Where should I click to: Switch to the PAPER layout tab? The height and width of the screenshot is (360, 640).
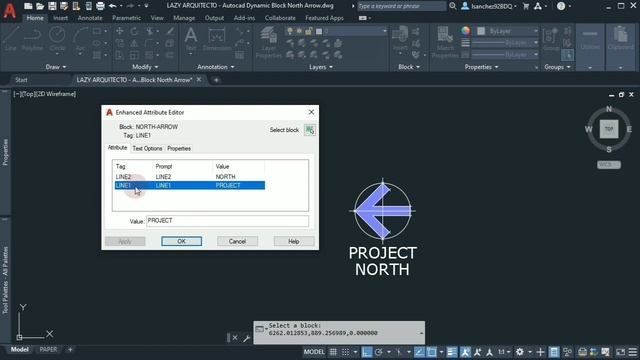(48, 350)
